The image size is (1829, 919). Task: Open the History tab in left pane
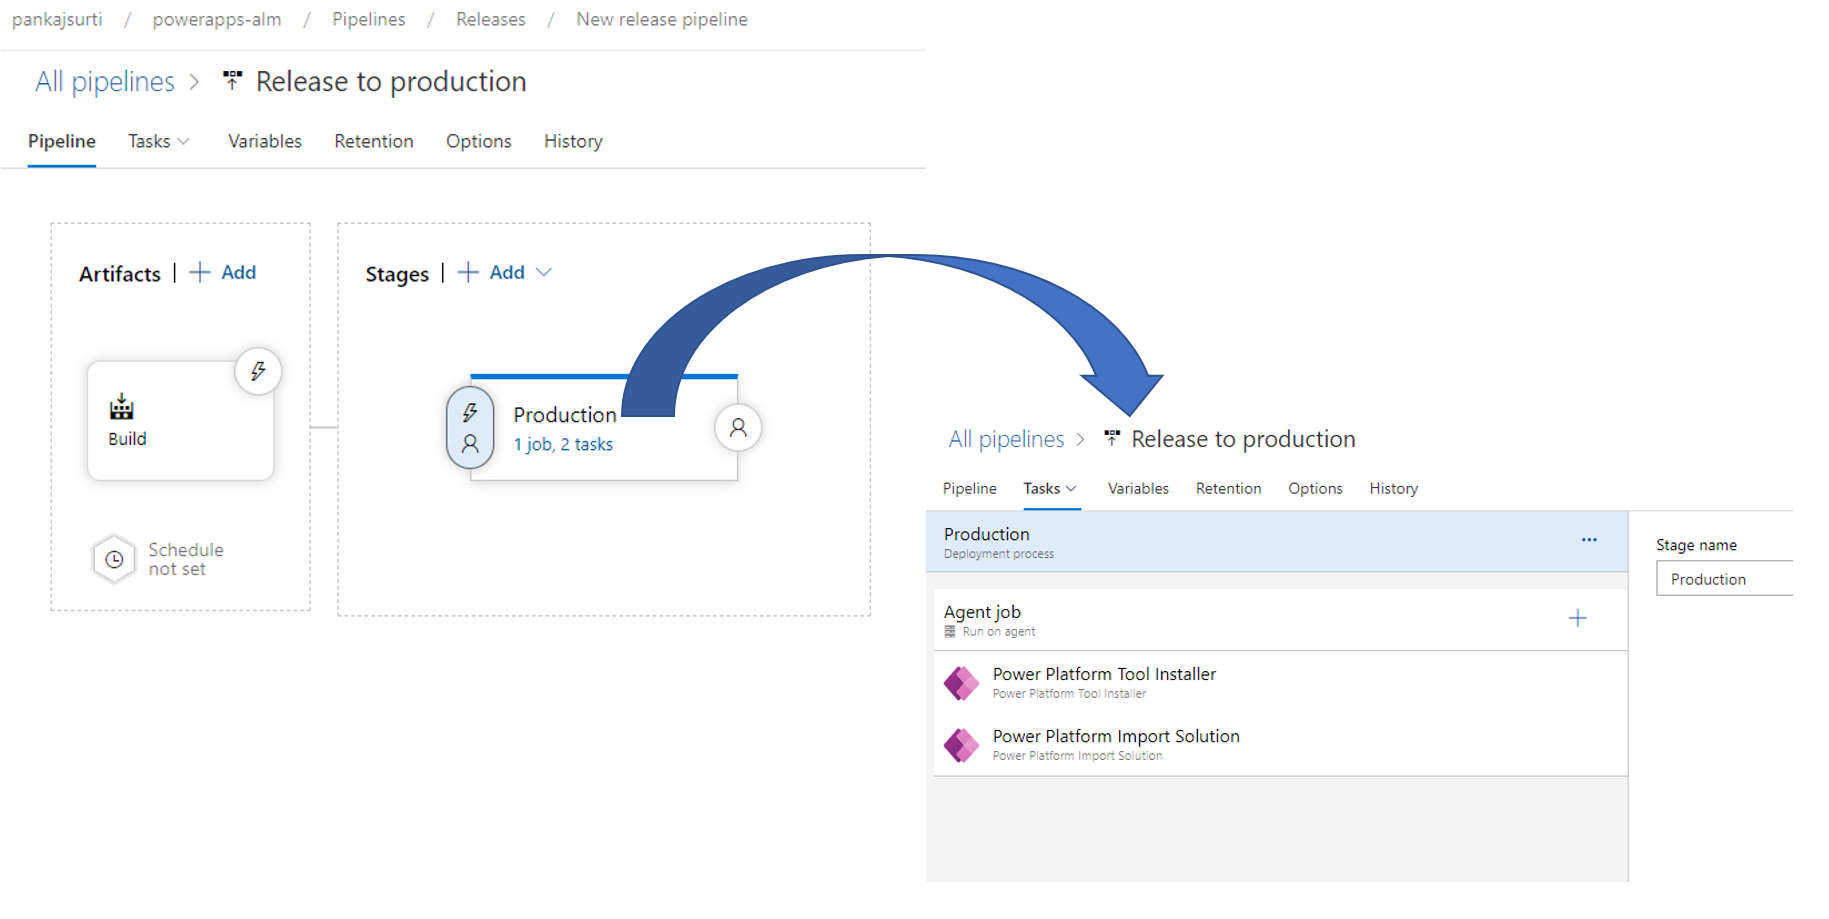tap(573, 142)
